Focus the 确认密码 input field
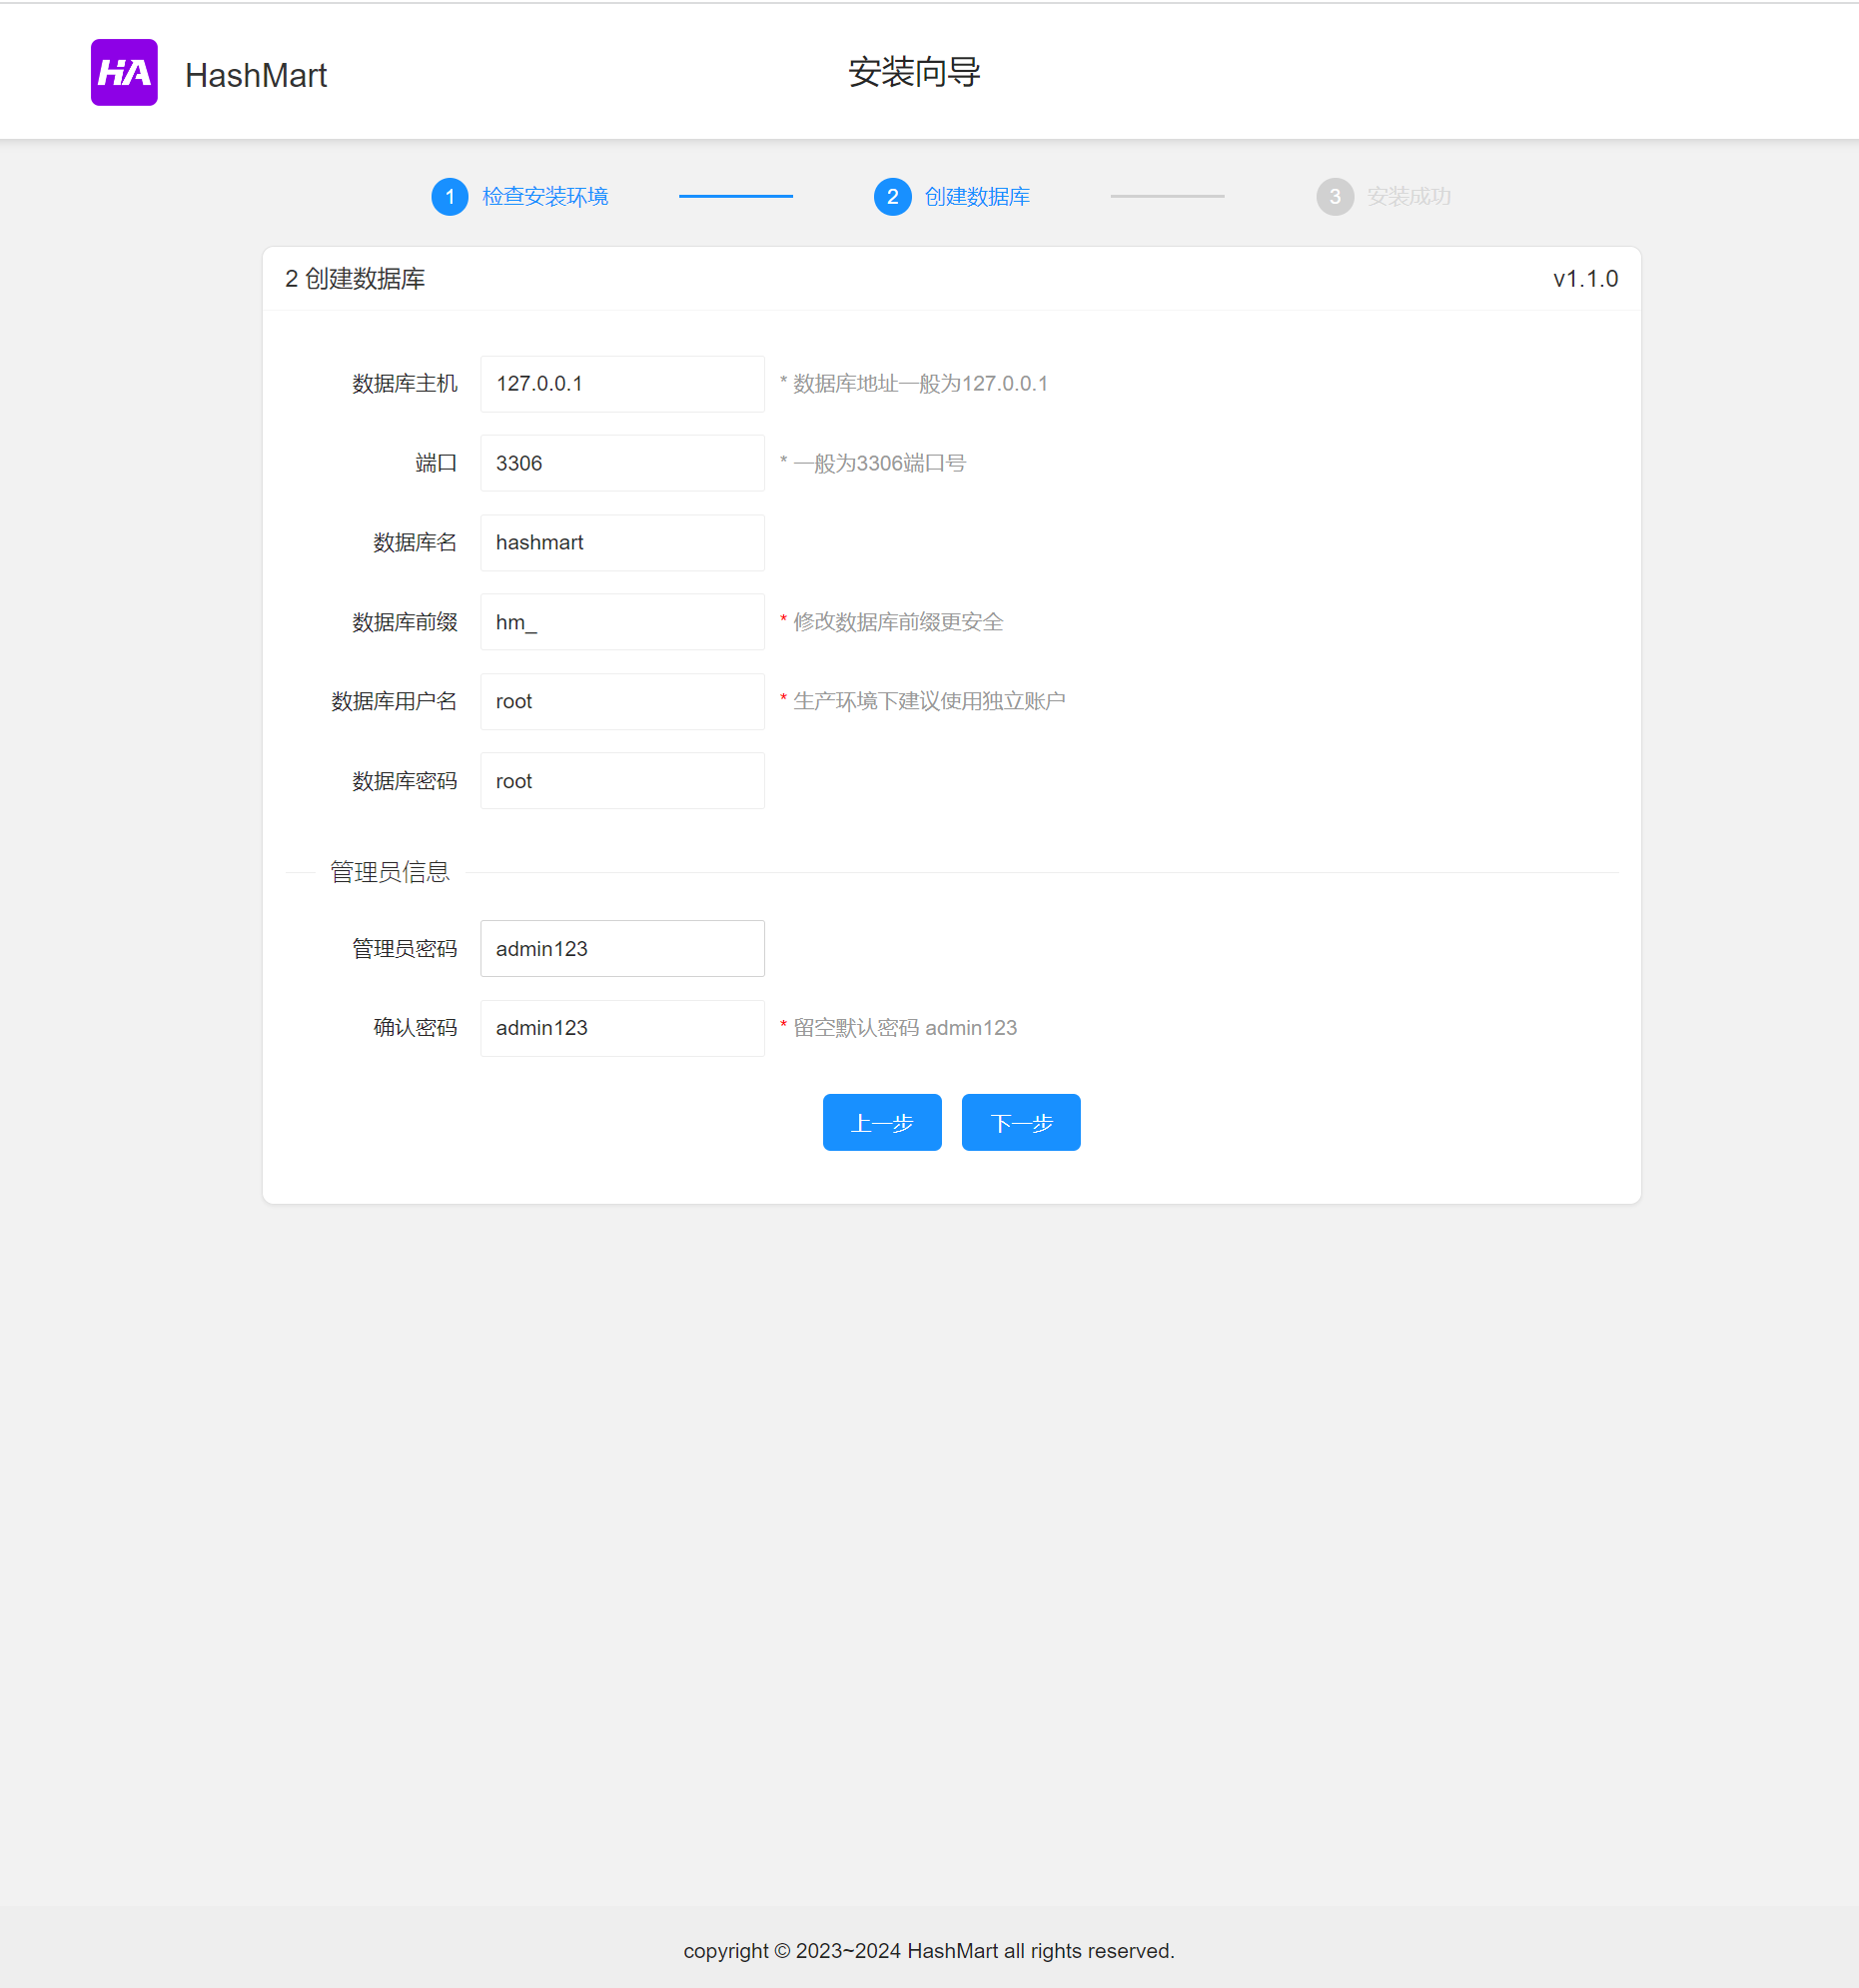The height and width of the screenshot is (1988, 1859). coord(622,1029)
